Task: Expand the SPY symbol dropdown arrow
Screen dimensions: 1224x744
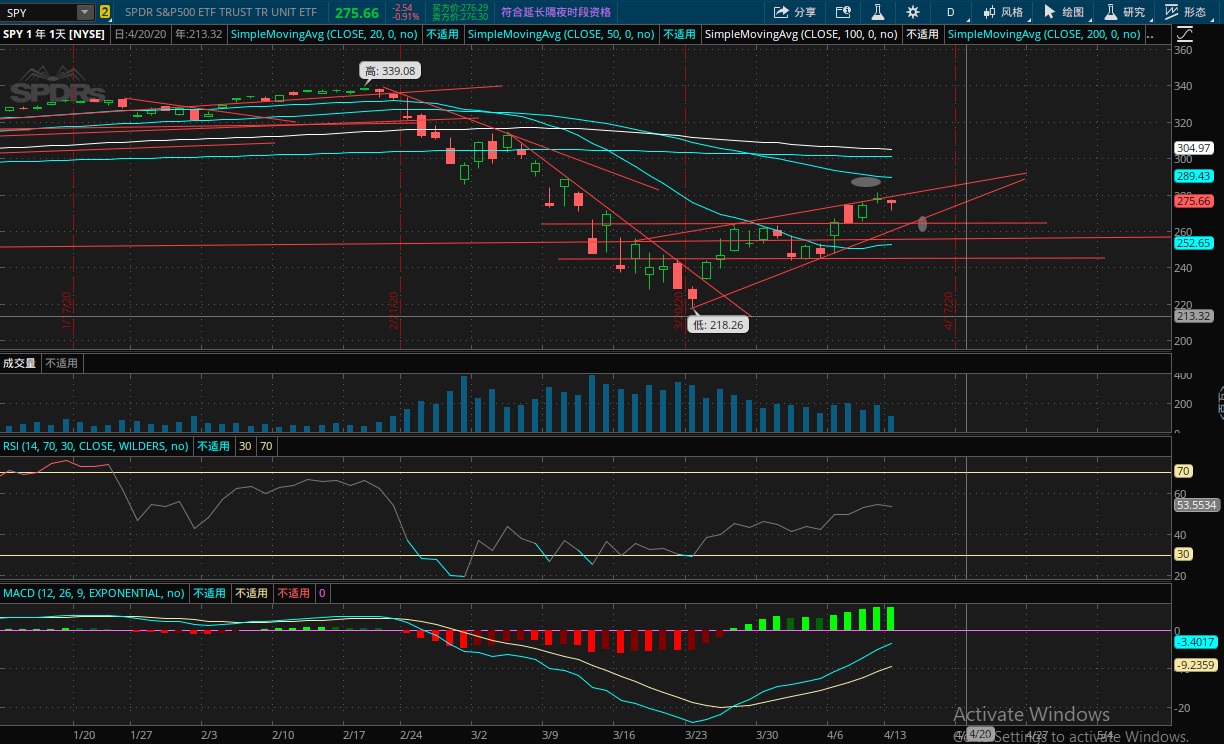Action: click(85, 12)
